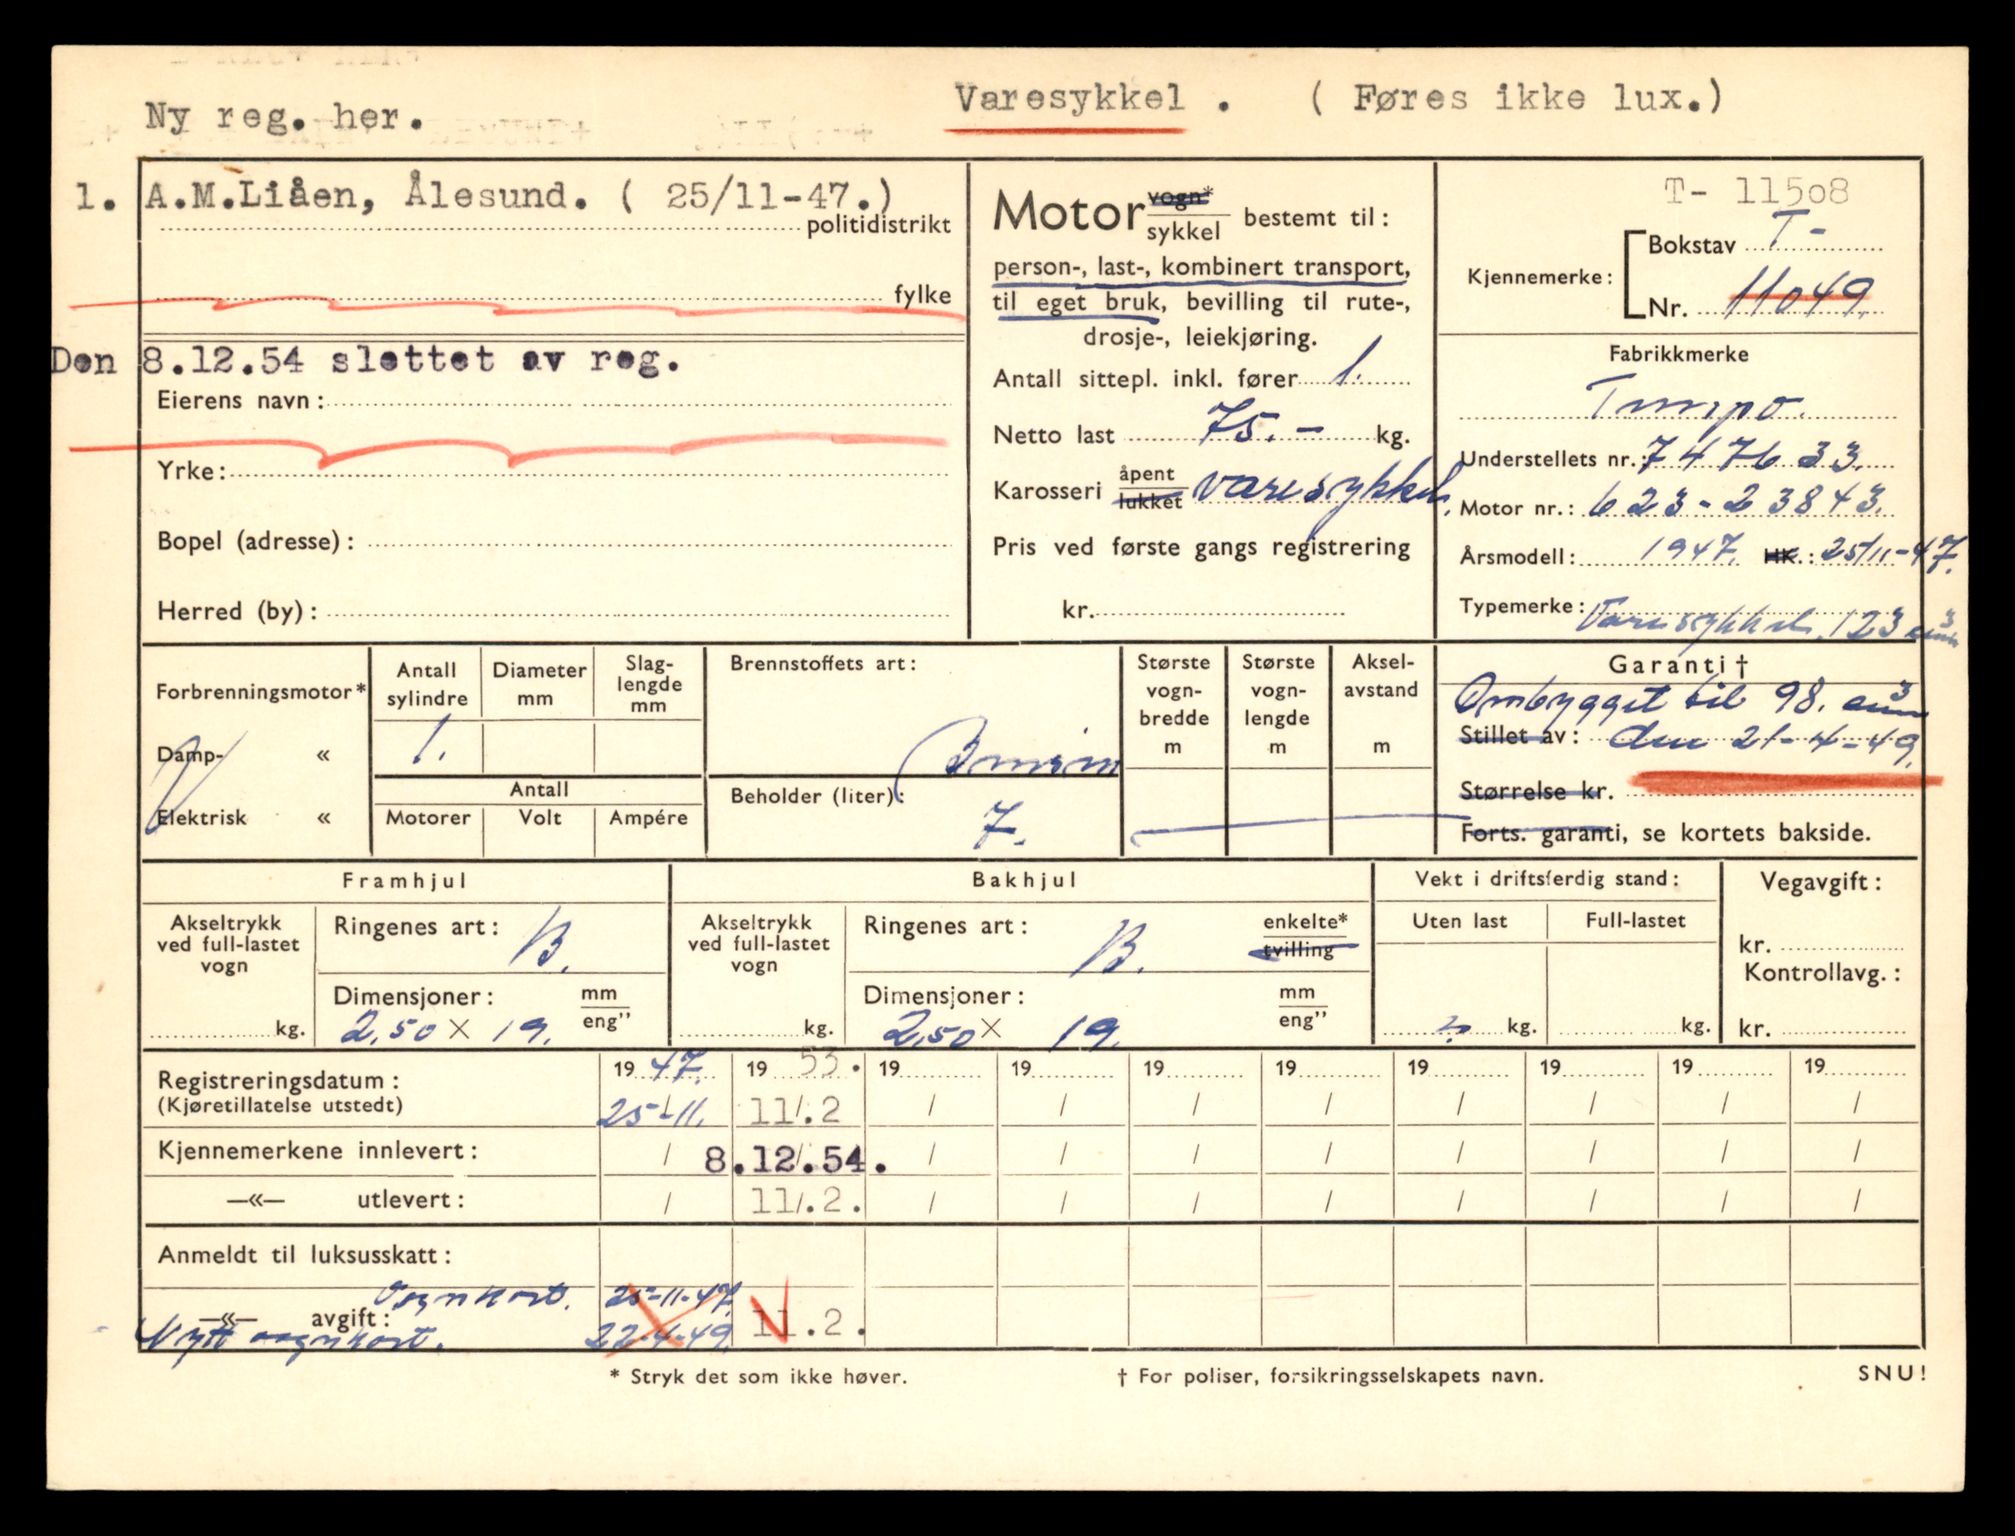Click the 'Herred (by)' label
Viewport: 2015px width, 1536px height.
point(237,611)
